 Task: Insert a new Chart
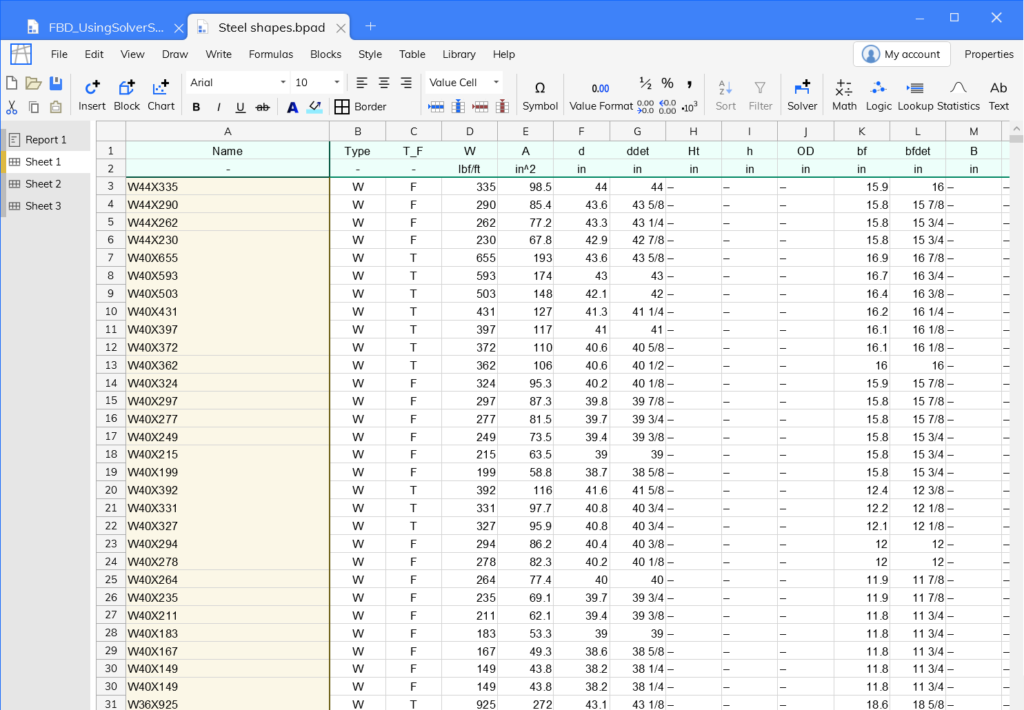[160, 93]
